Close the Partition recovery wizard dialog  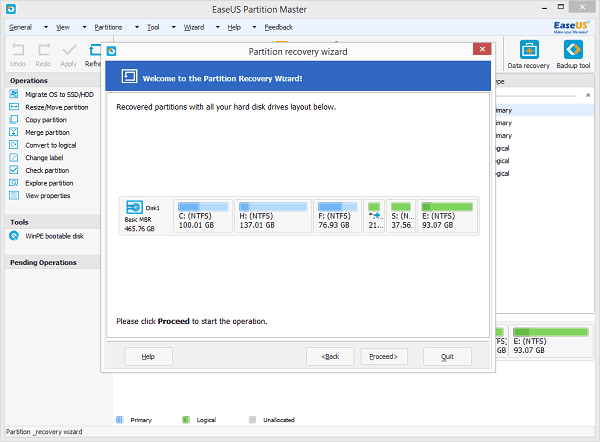coord(482,49)
